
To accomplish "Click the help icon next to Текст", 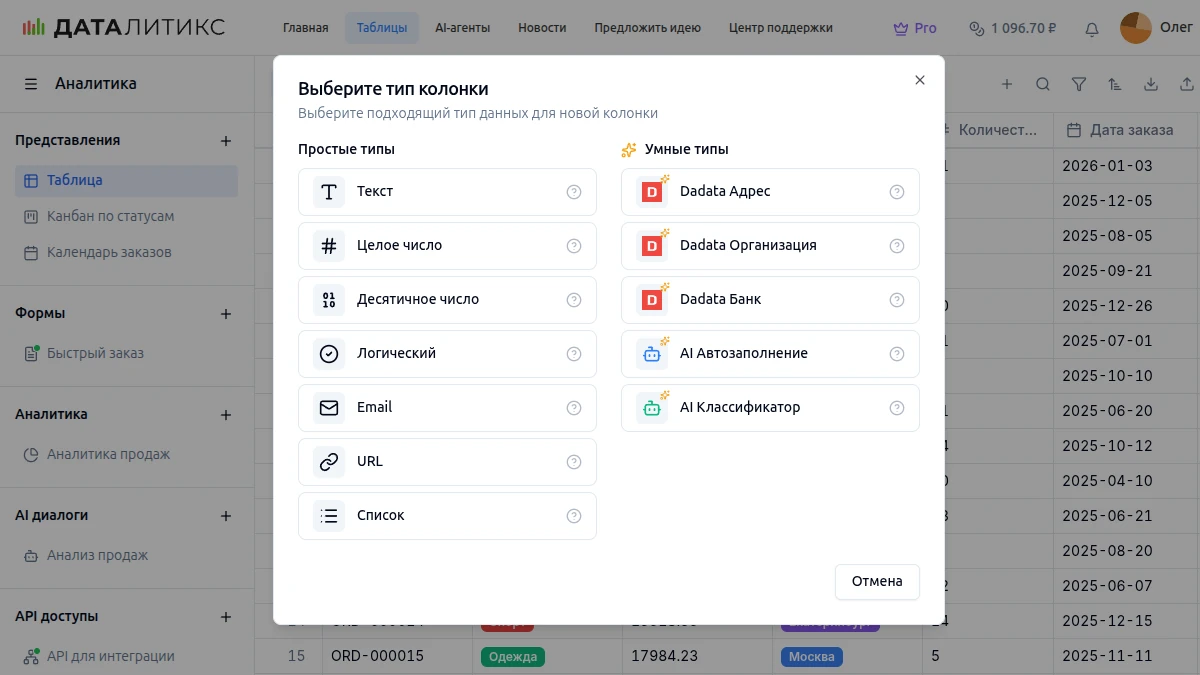I will click(x=574, y=192).
